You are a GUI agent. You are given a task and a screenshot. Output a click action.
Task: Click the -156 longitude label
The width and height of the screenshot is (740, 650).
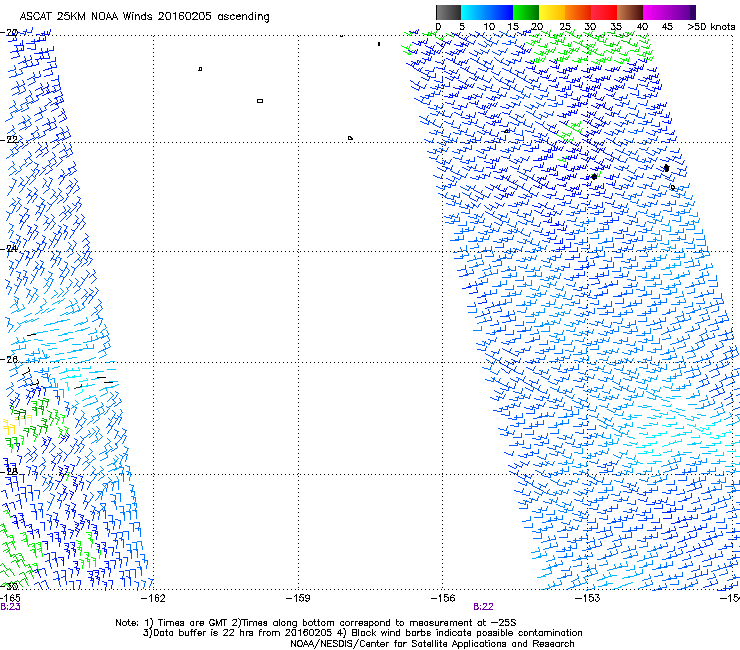pyautogui.click(x=443, y=598)
